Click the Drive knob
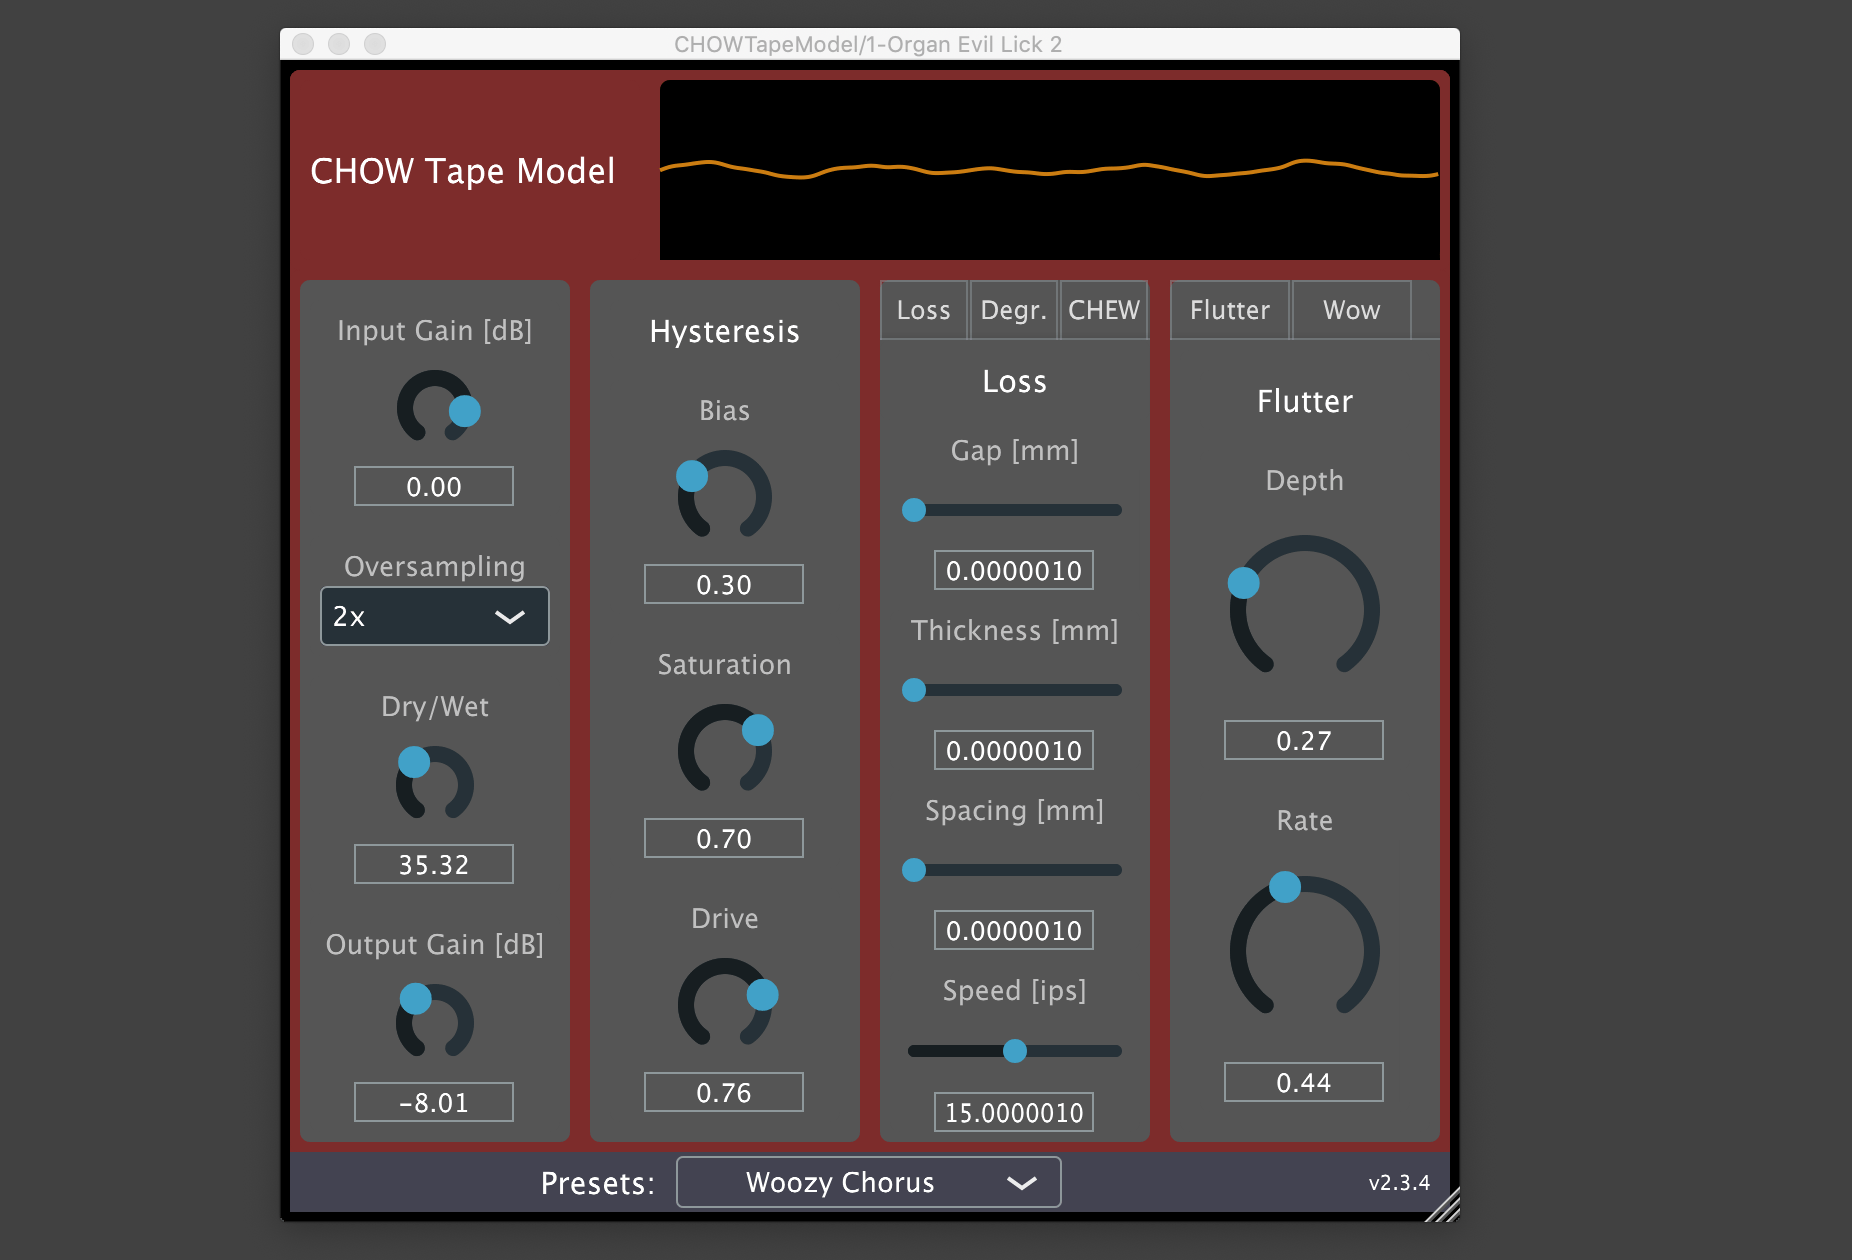 point(723,1005)
